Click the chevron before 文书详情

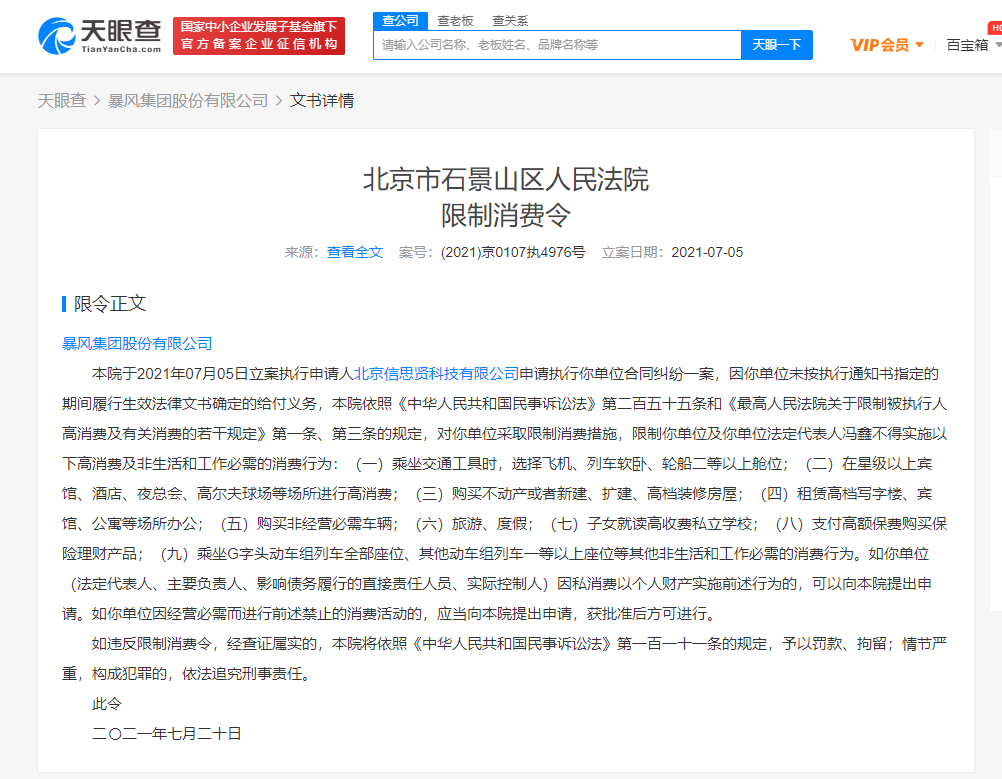click(x=279, y=101)
